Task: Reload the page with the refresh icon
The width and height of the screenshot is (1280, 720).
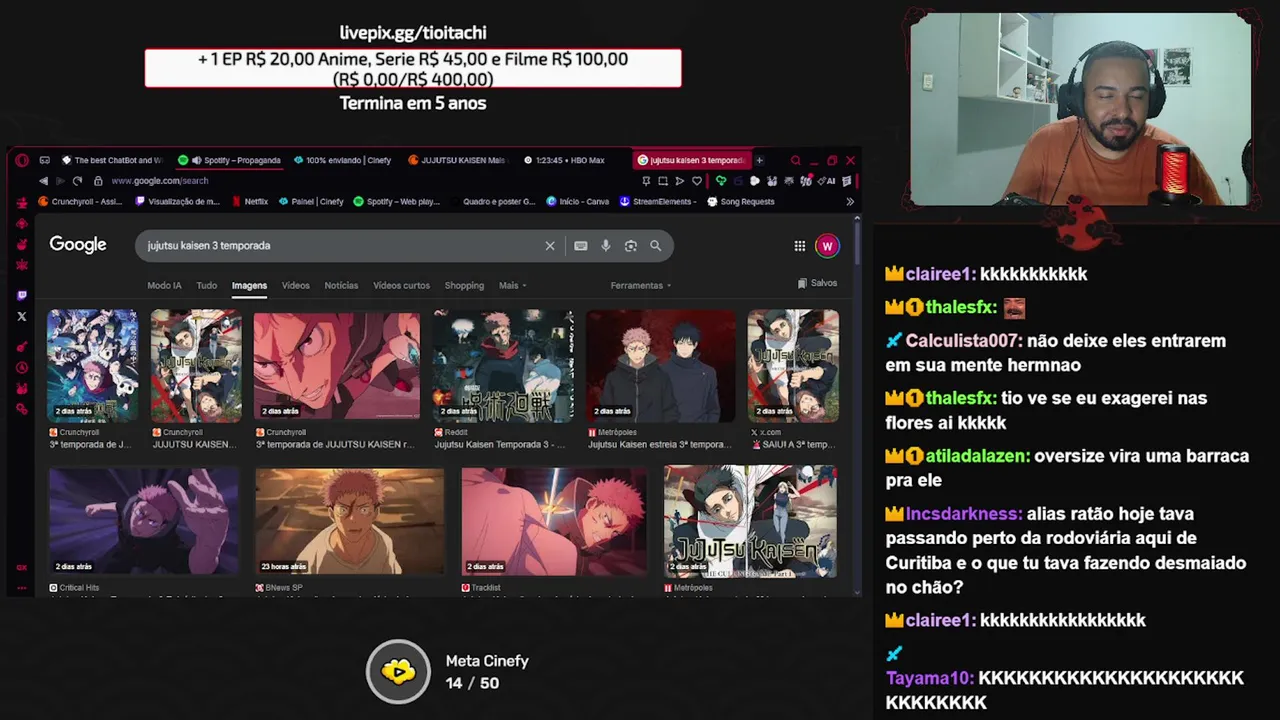Action: tap(77, 181)
